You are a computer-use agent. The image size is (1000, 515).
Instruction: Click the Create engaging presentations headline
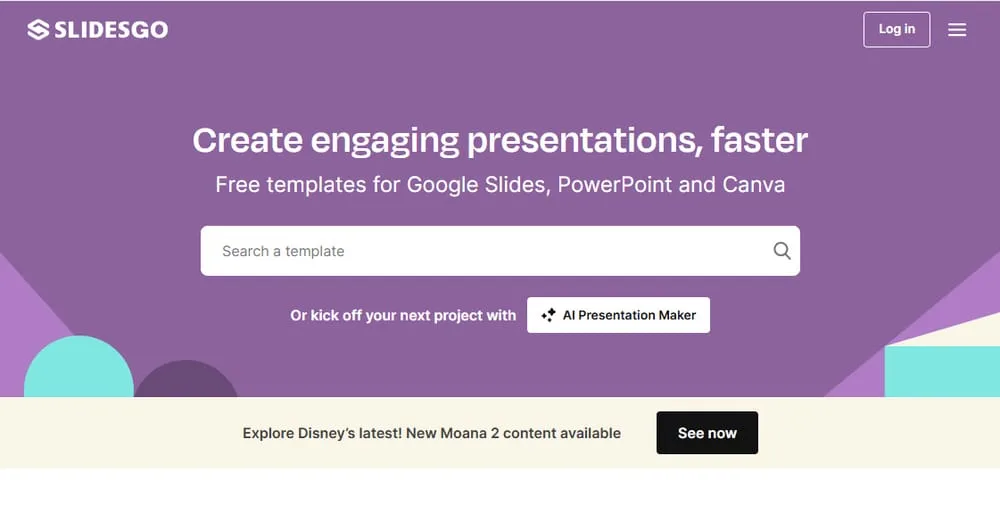(x=500, y=140)
